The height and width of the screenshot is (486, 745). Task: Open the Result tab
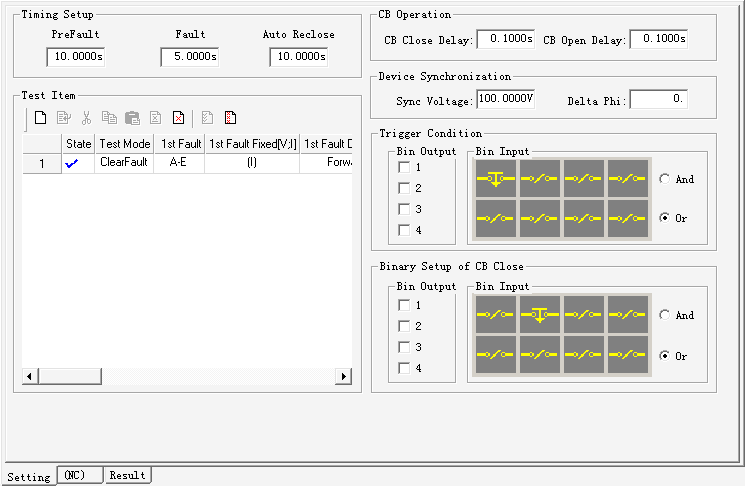127,475
